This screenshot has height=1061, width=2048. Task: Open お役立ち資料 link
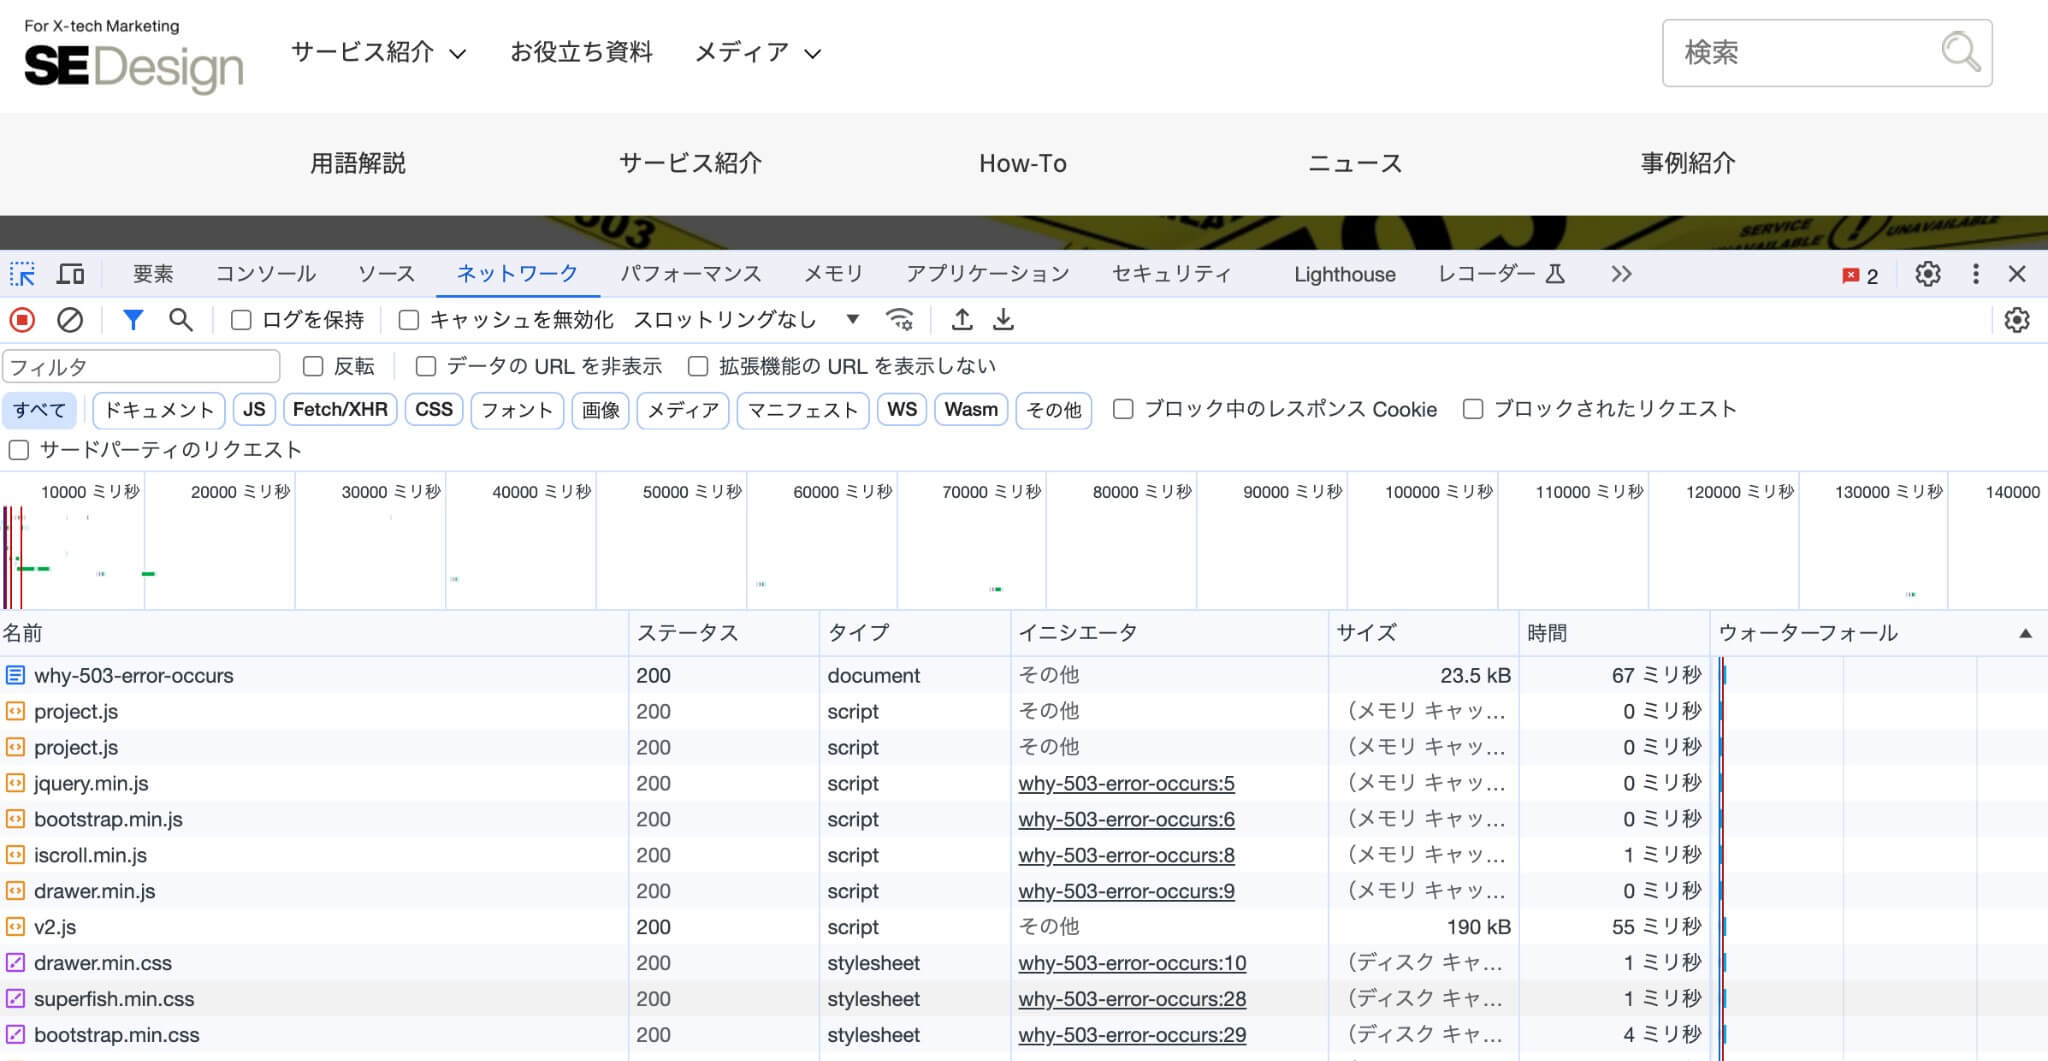(x=581, y=52)
